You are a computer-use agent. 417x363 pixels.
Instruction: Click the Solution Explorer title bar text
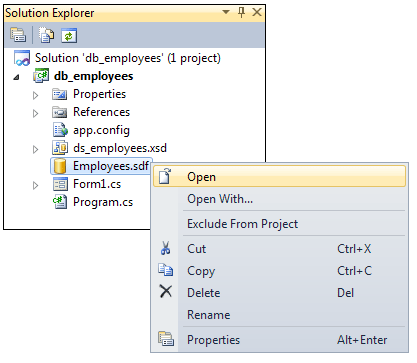pyautogui.click(x=50, y=13)
